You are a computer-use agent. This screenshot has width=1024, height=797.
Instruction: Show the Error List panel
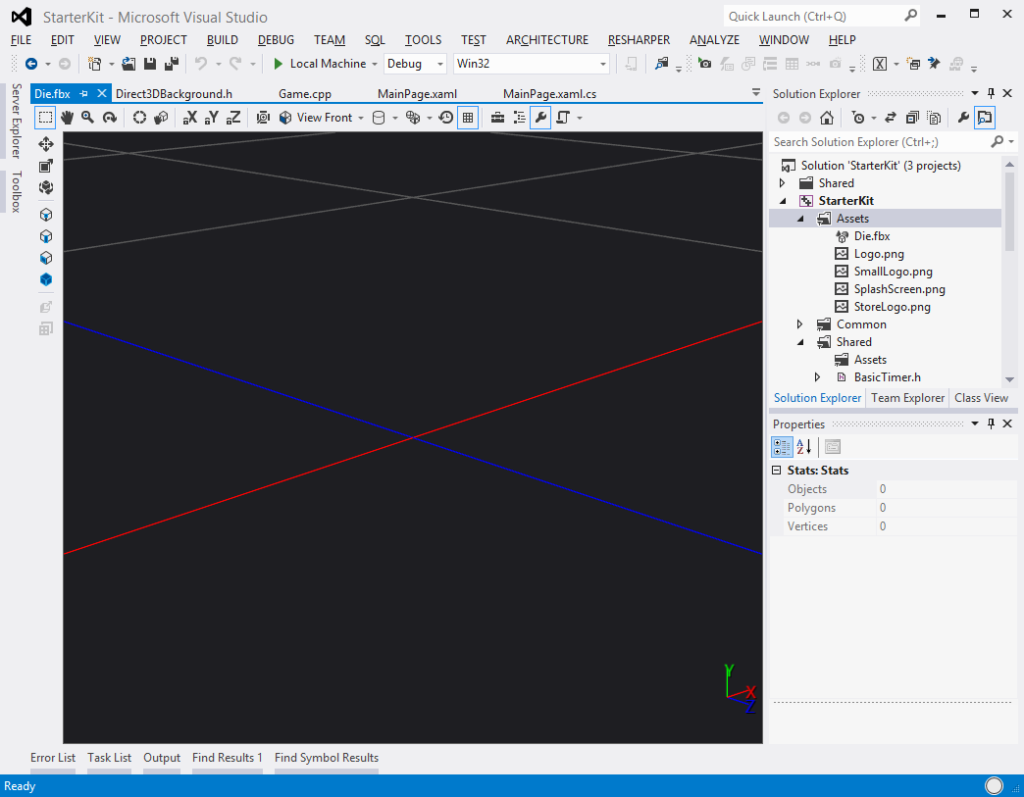click(x=52, y=757)
